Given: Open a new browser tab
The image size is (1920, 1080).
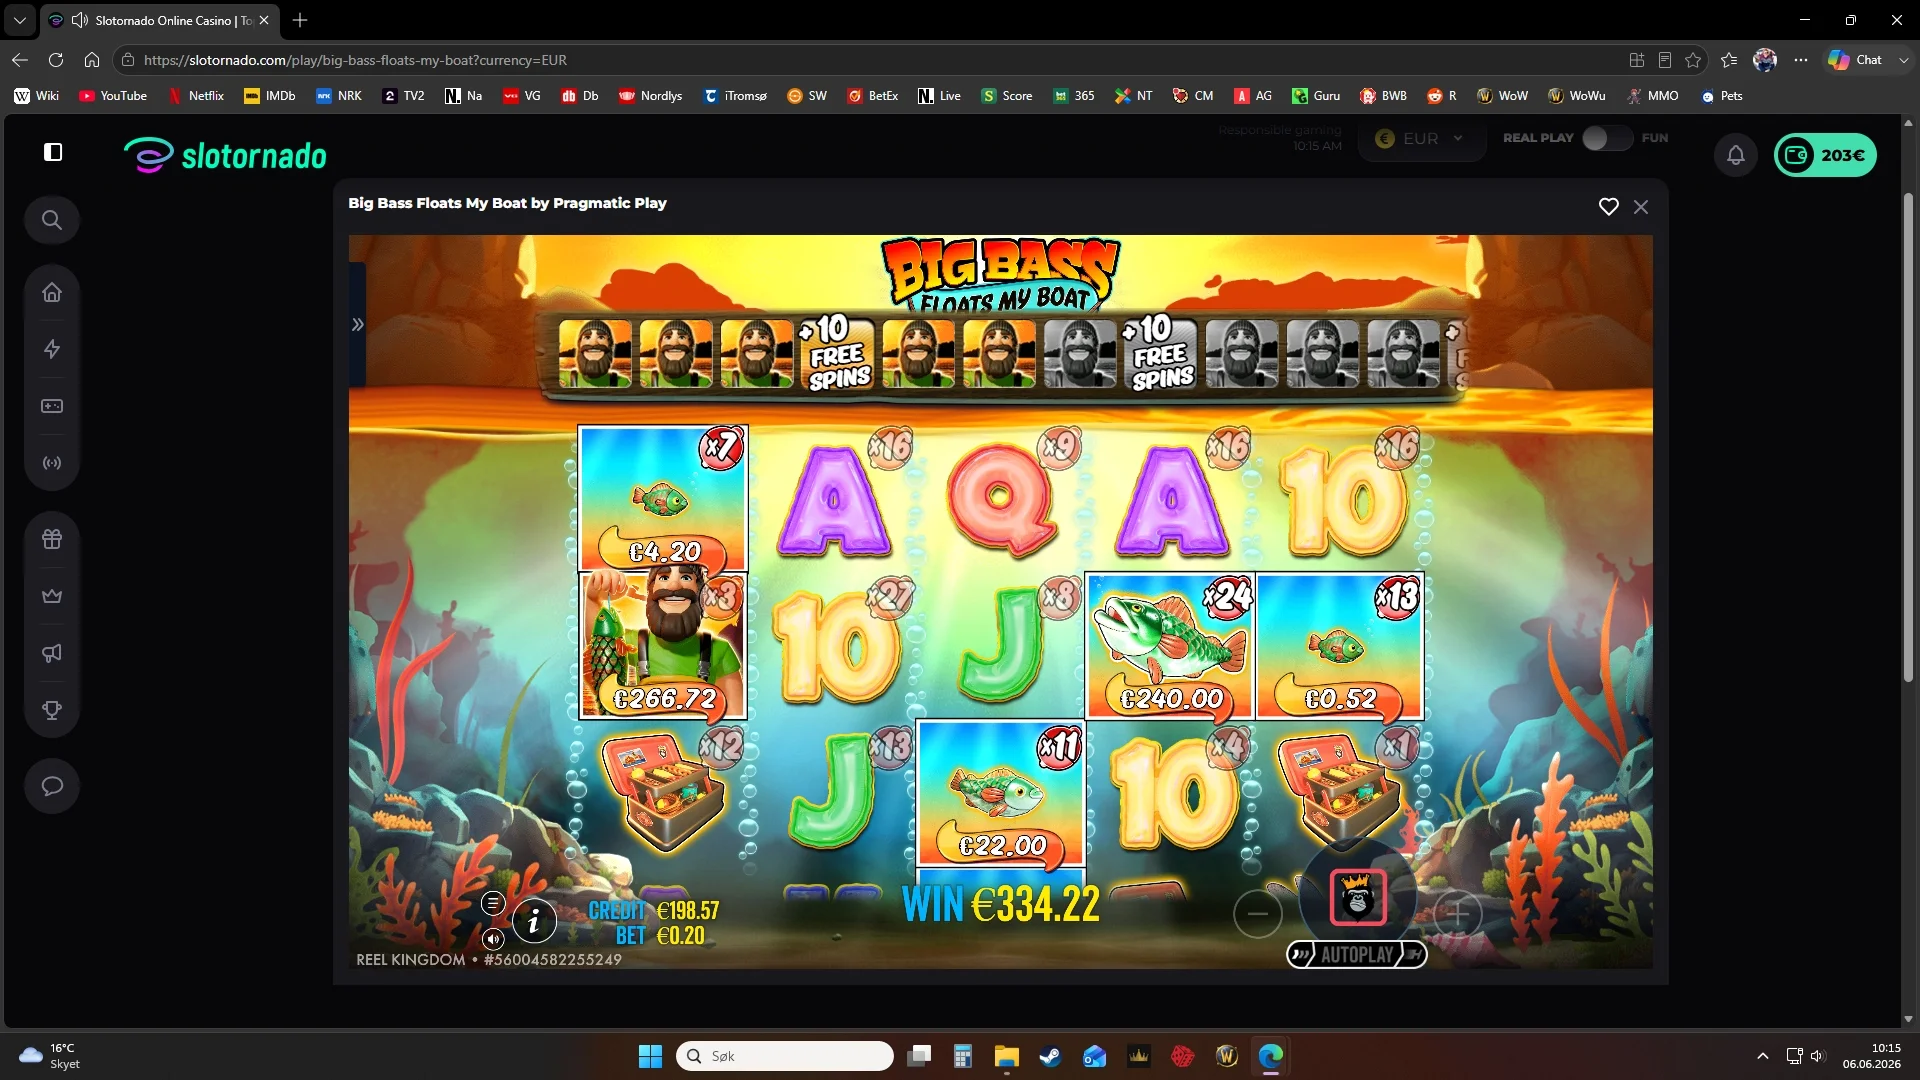Looking at the screenshot, I should pyautogui.click(x=300, y=20).
